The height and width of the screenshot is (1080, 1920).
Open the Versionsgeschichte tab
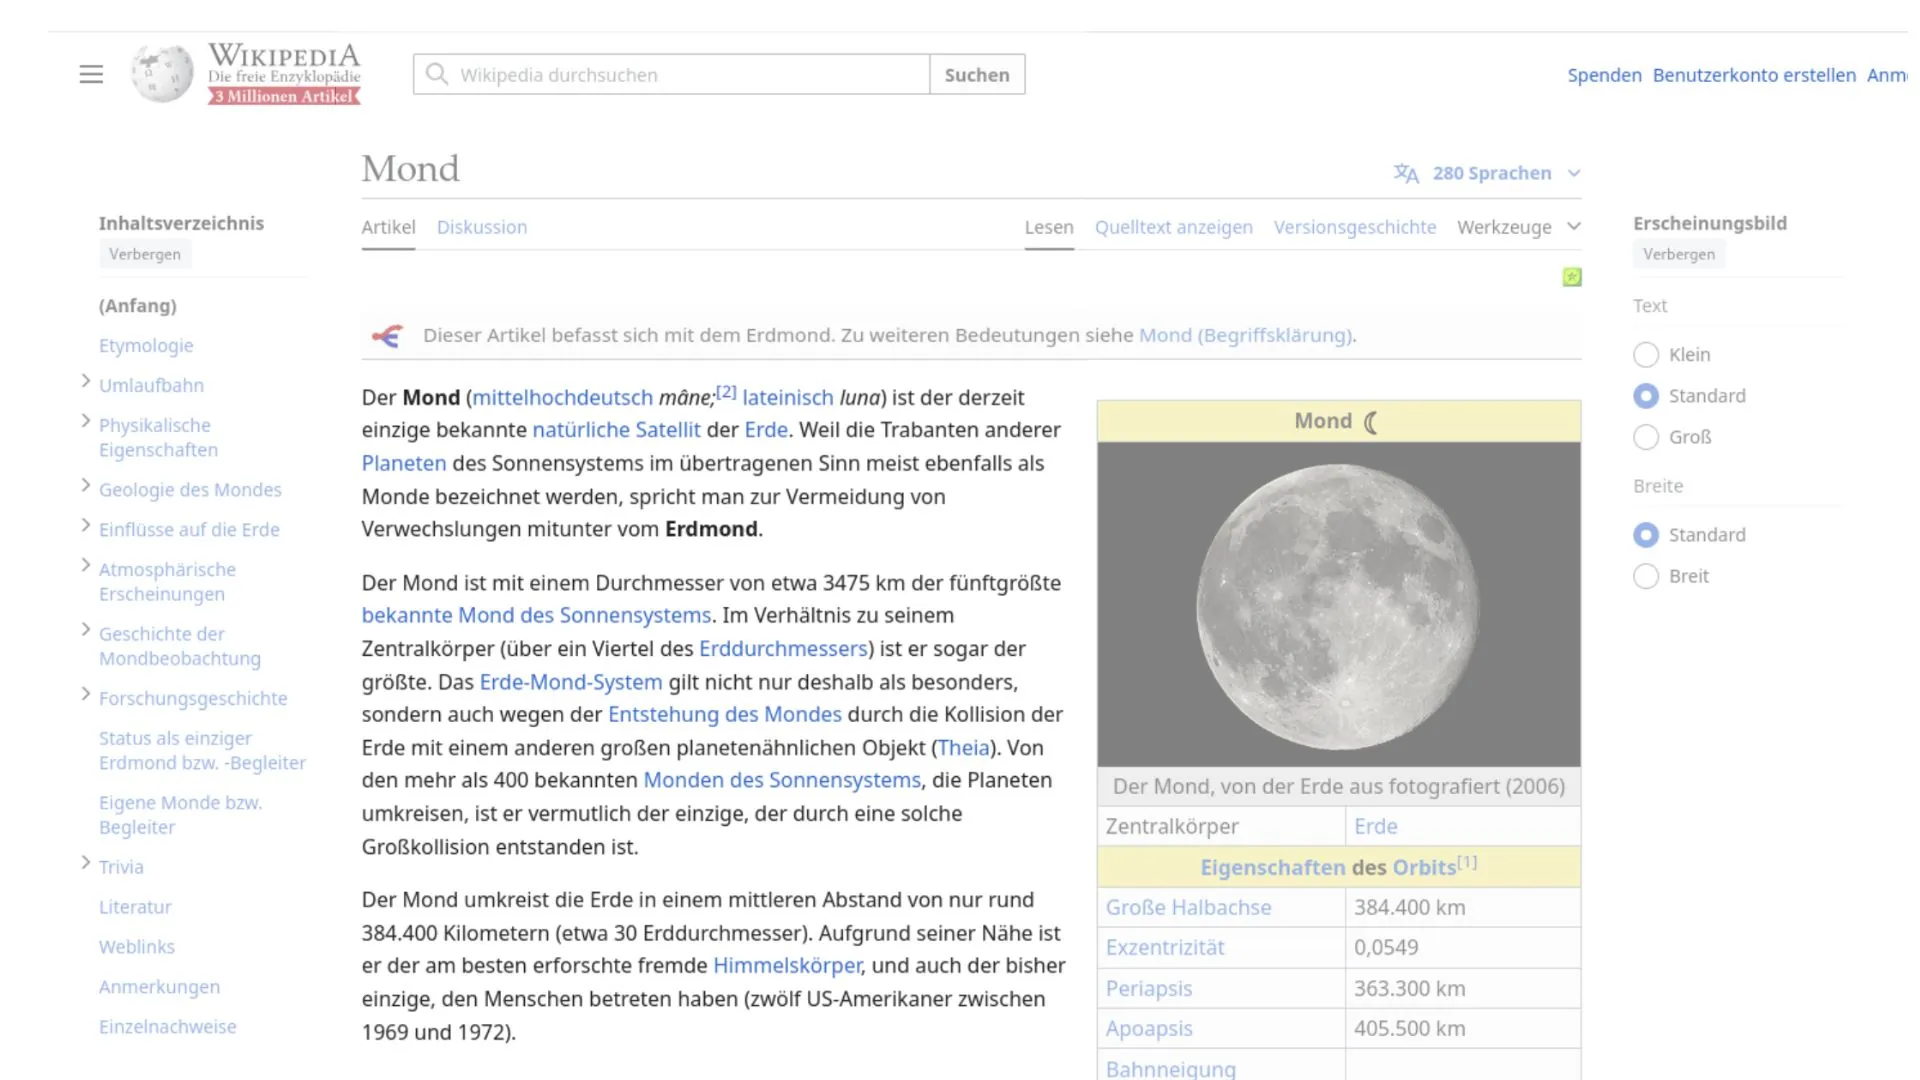(1355, 227)
